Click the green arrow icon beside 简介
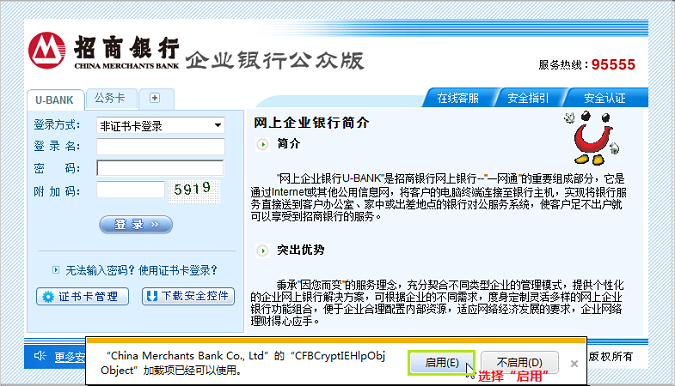Viewport: 675px width, 386px height. (262, 144)
